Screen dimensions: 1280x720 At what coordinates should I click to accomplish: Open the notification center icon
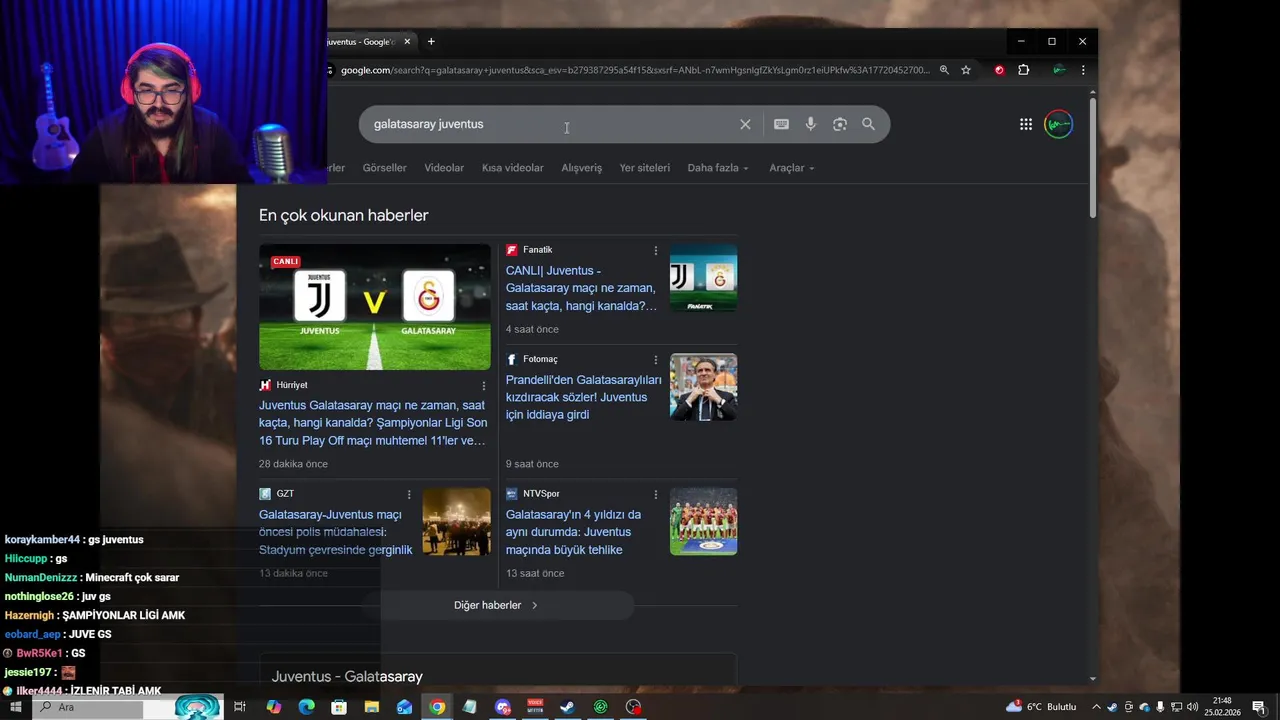[x=1259, y=707]
